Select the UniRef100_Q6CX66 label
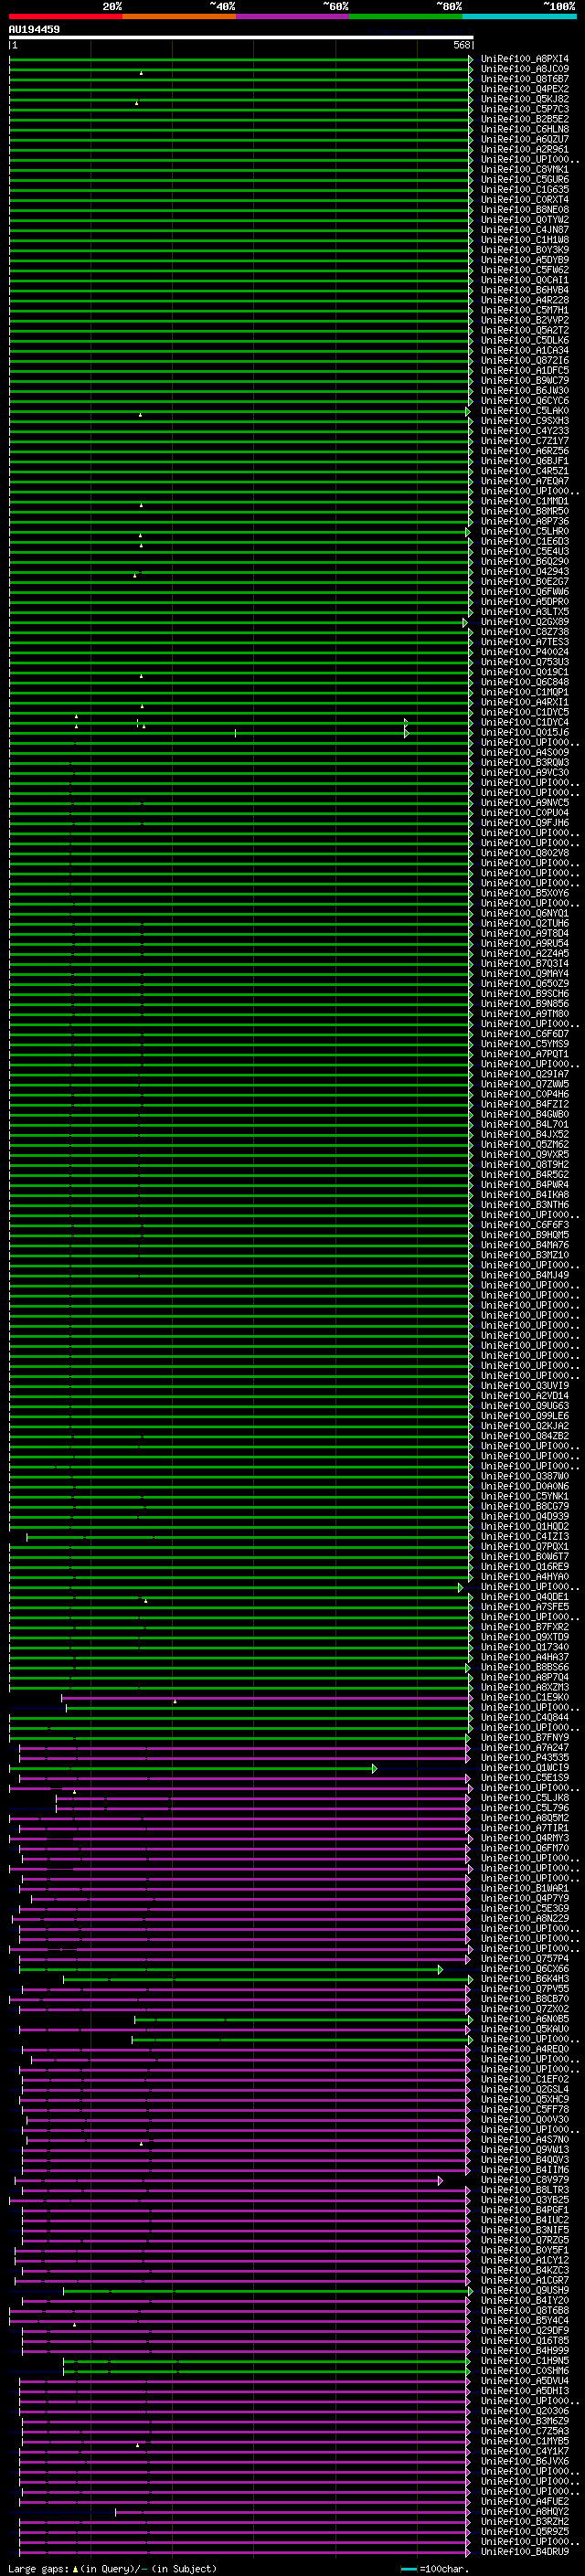Image resolution: width=585 pixels, height=2576 pixels. coord(525,1968)
